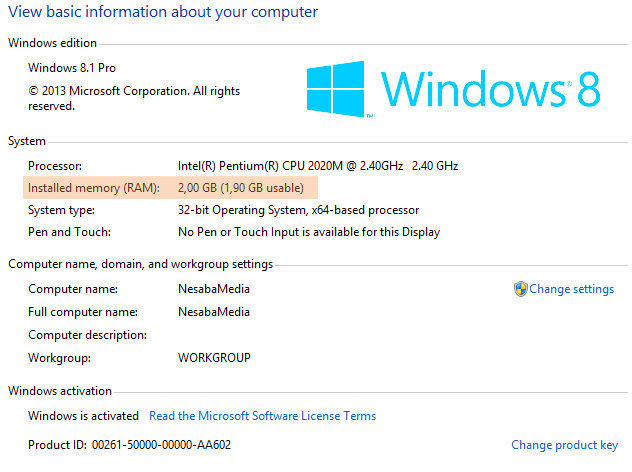Click the View basic information heading
Screen dimensions: 632x472
(x=163, y=12)
